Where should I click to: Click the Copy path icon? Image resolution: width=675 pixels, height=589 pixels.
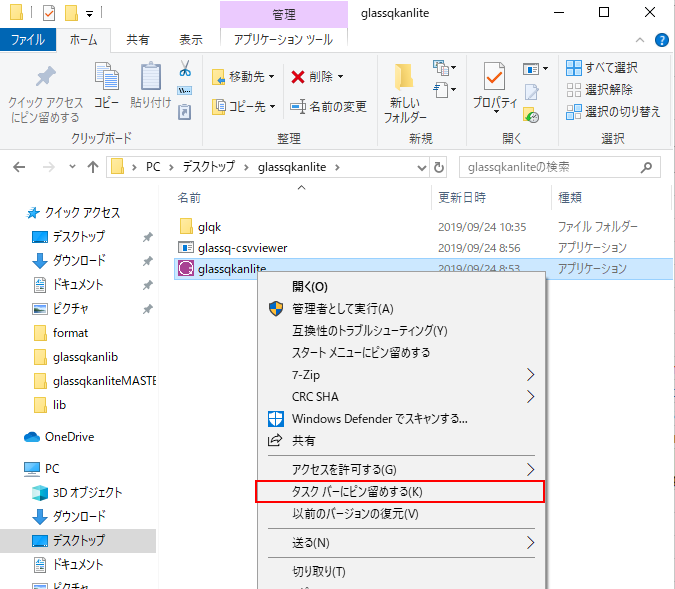point(185,90)
